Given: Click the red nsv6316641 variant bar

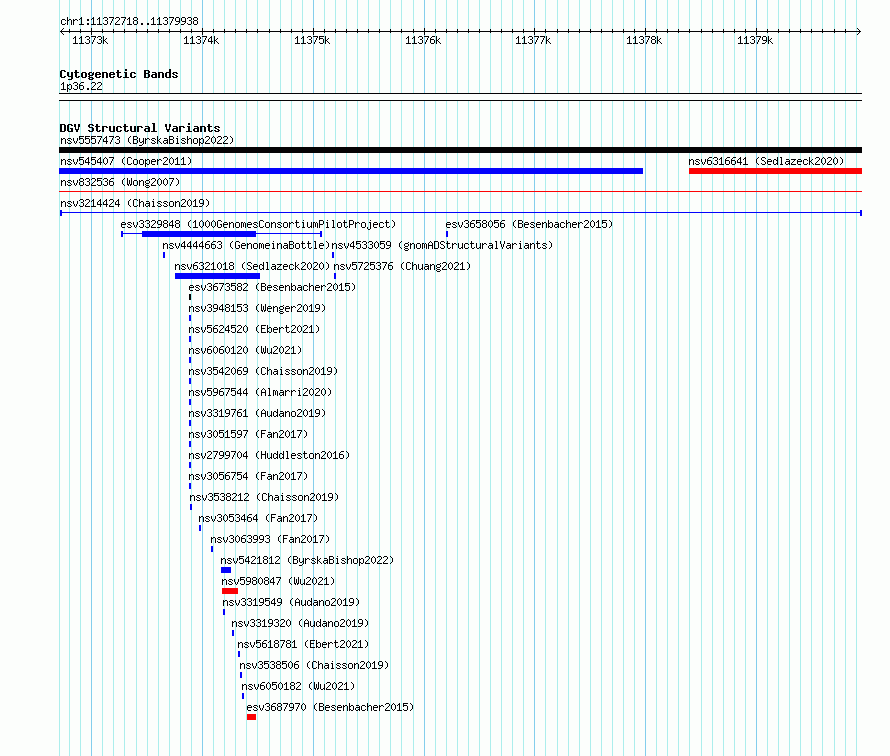Looking at the screenshot, I should [x=775, y=171].
